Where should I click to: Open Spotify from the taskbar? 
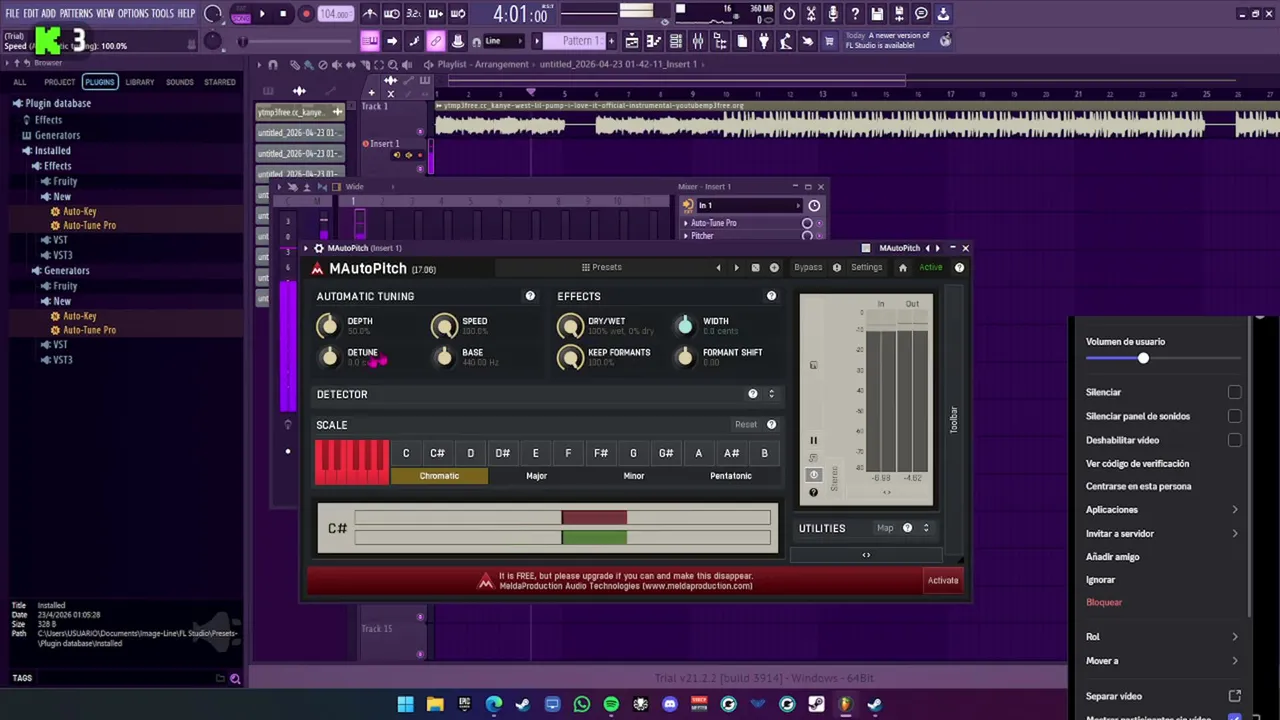[x=611, y=704]
